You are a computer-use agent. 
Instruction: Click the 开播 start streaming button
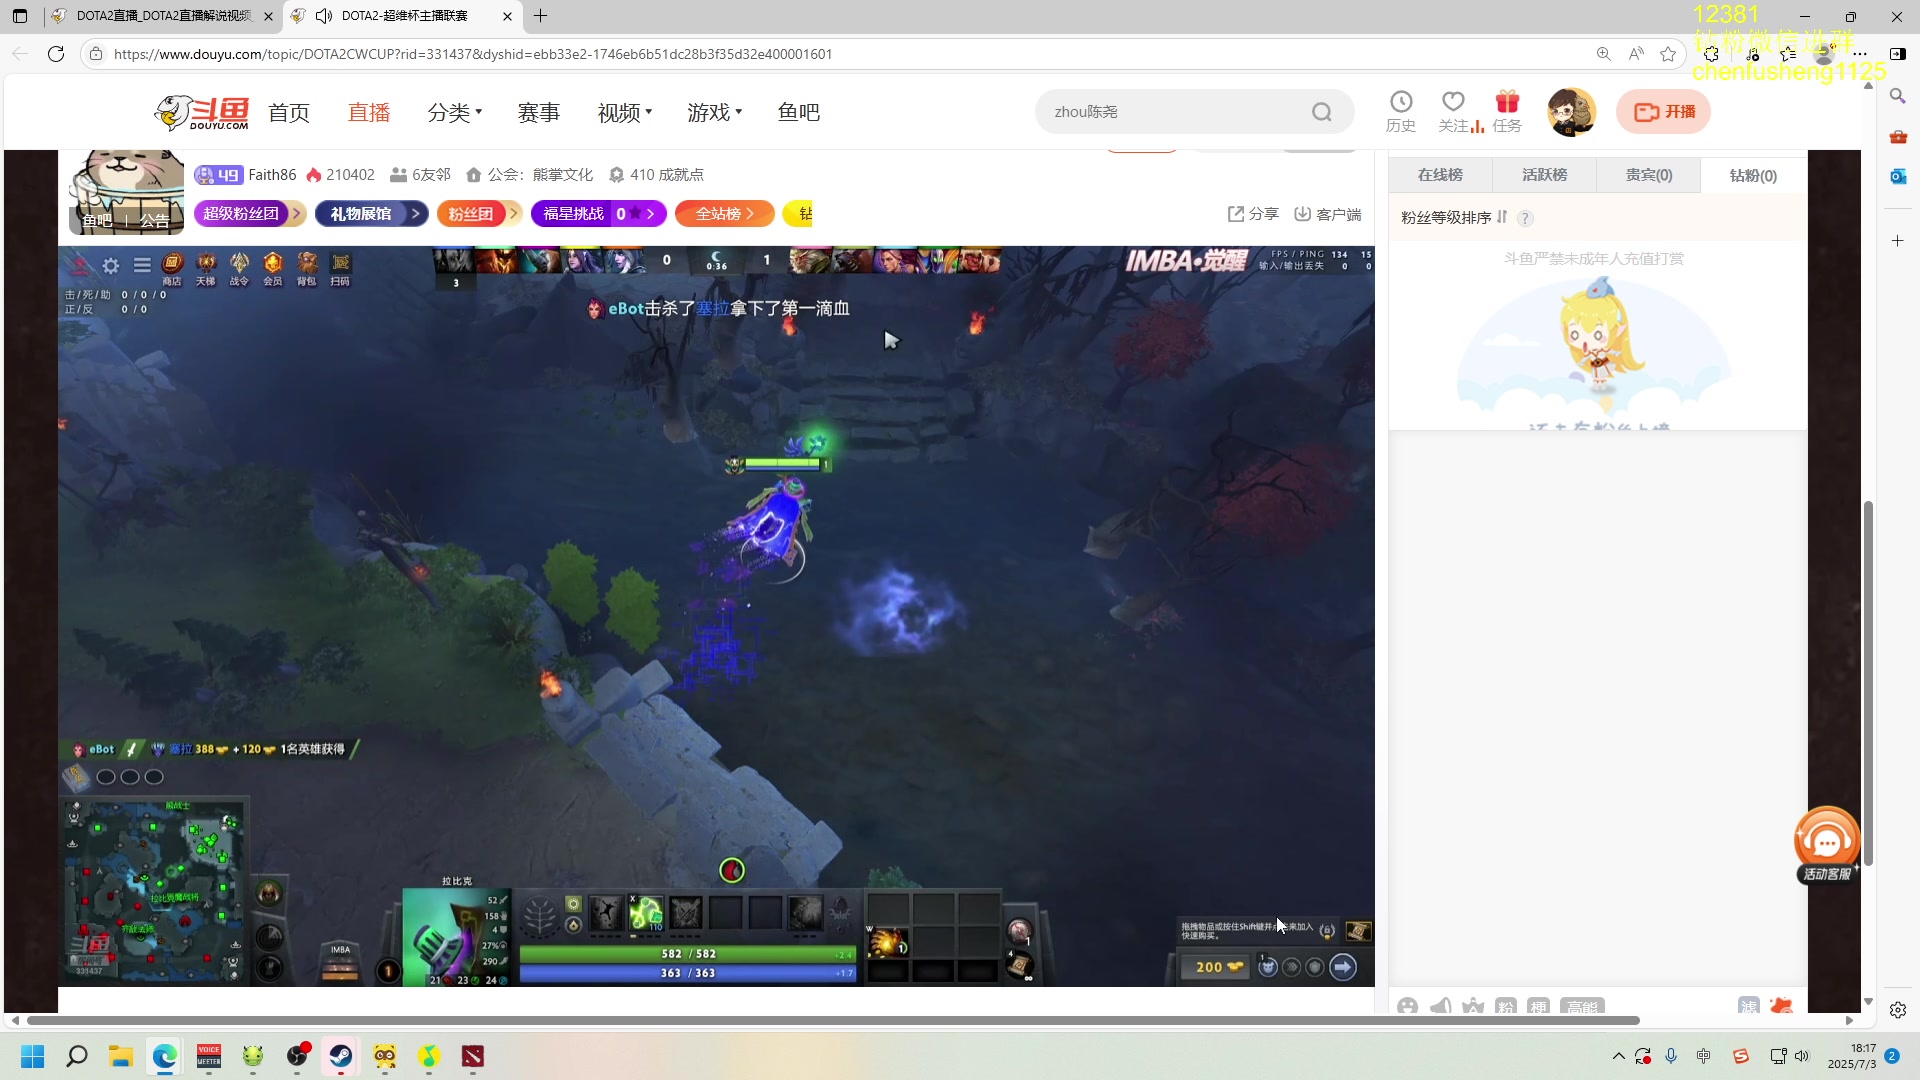point(1664,111)
